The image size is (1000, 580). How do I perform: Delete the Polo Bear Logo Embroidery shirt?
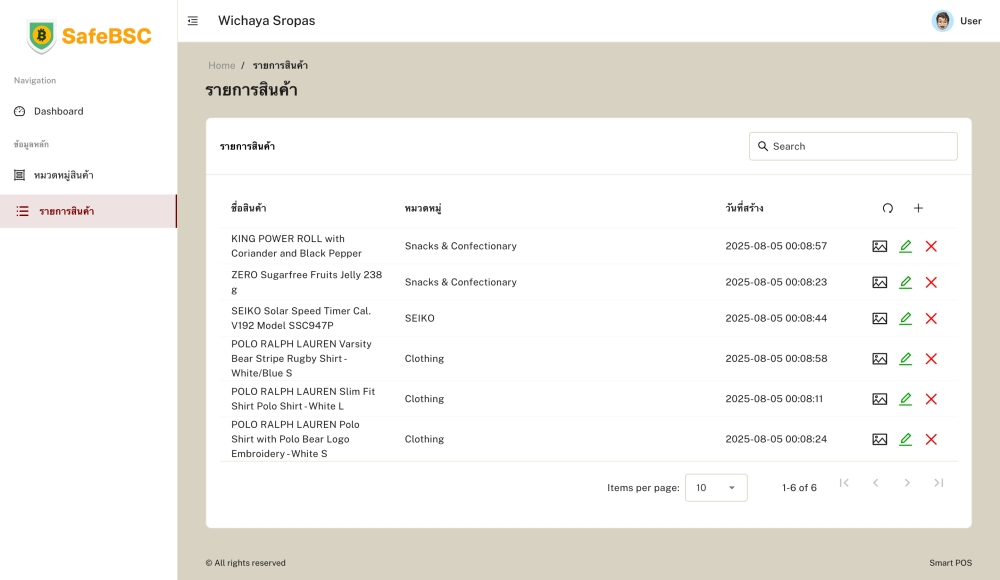click(x=931, y=439)
